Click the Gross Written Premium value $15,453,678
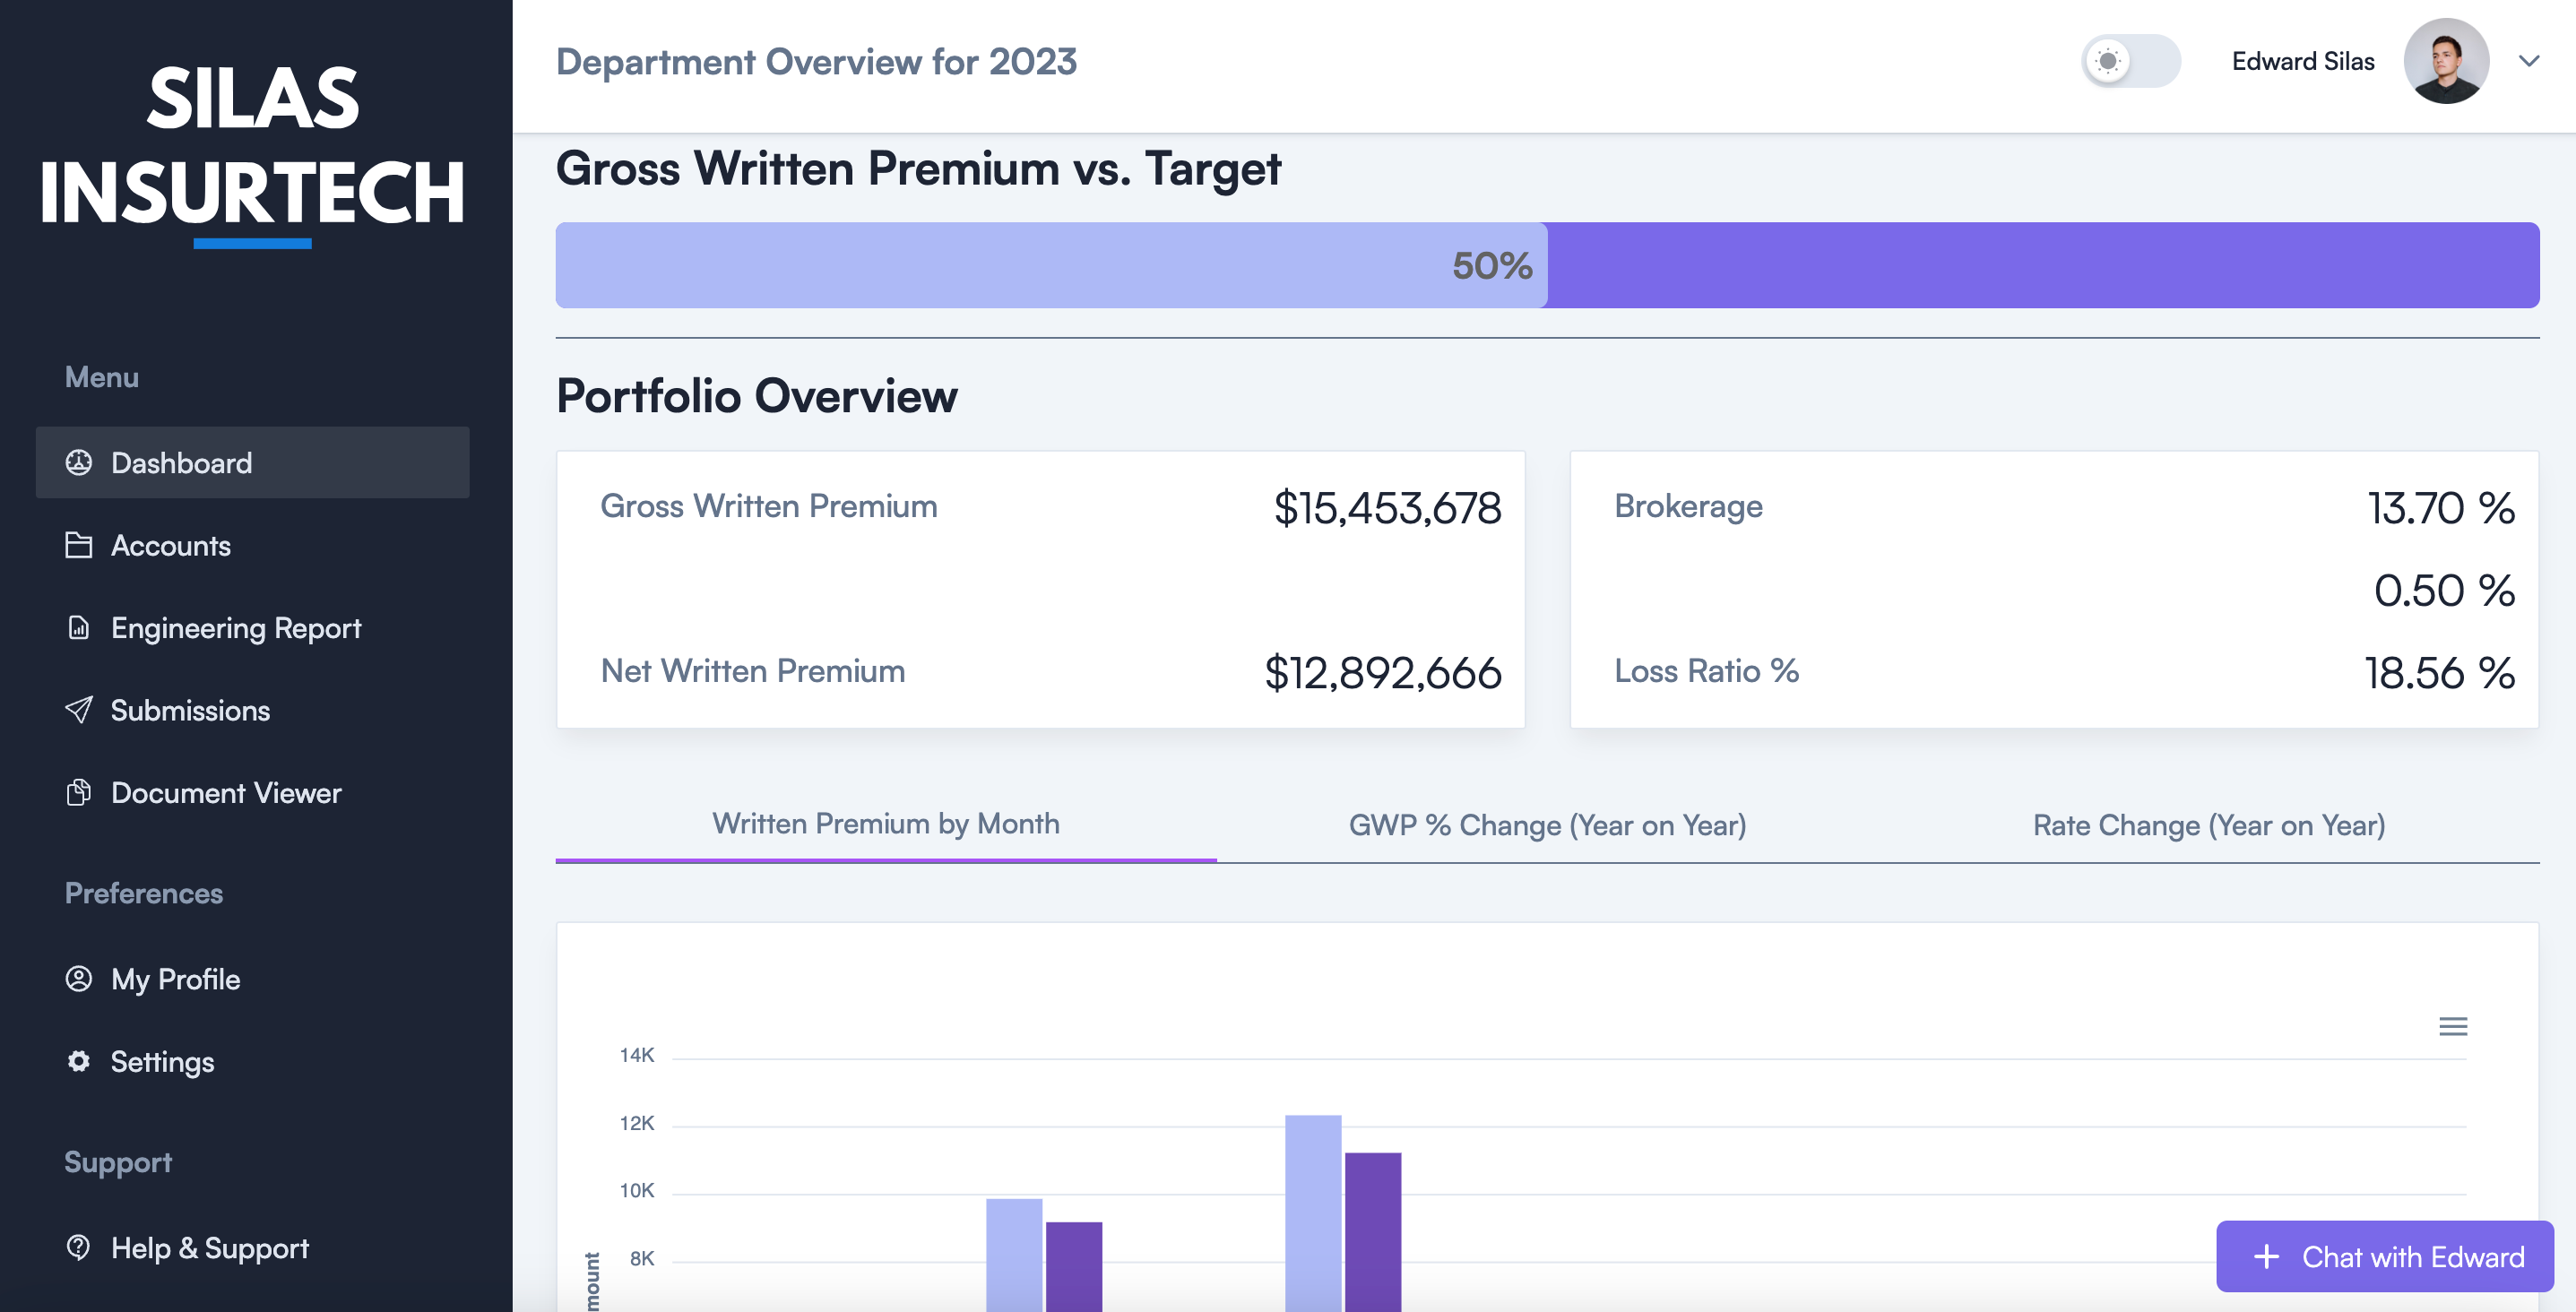The image size is (2576, 1312). tap(1387, 508)
